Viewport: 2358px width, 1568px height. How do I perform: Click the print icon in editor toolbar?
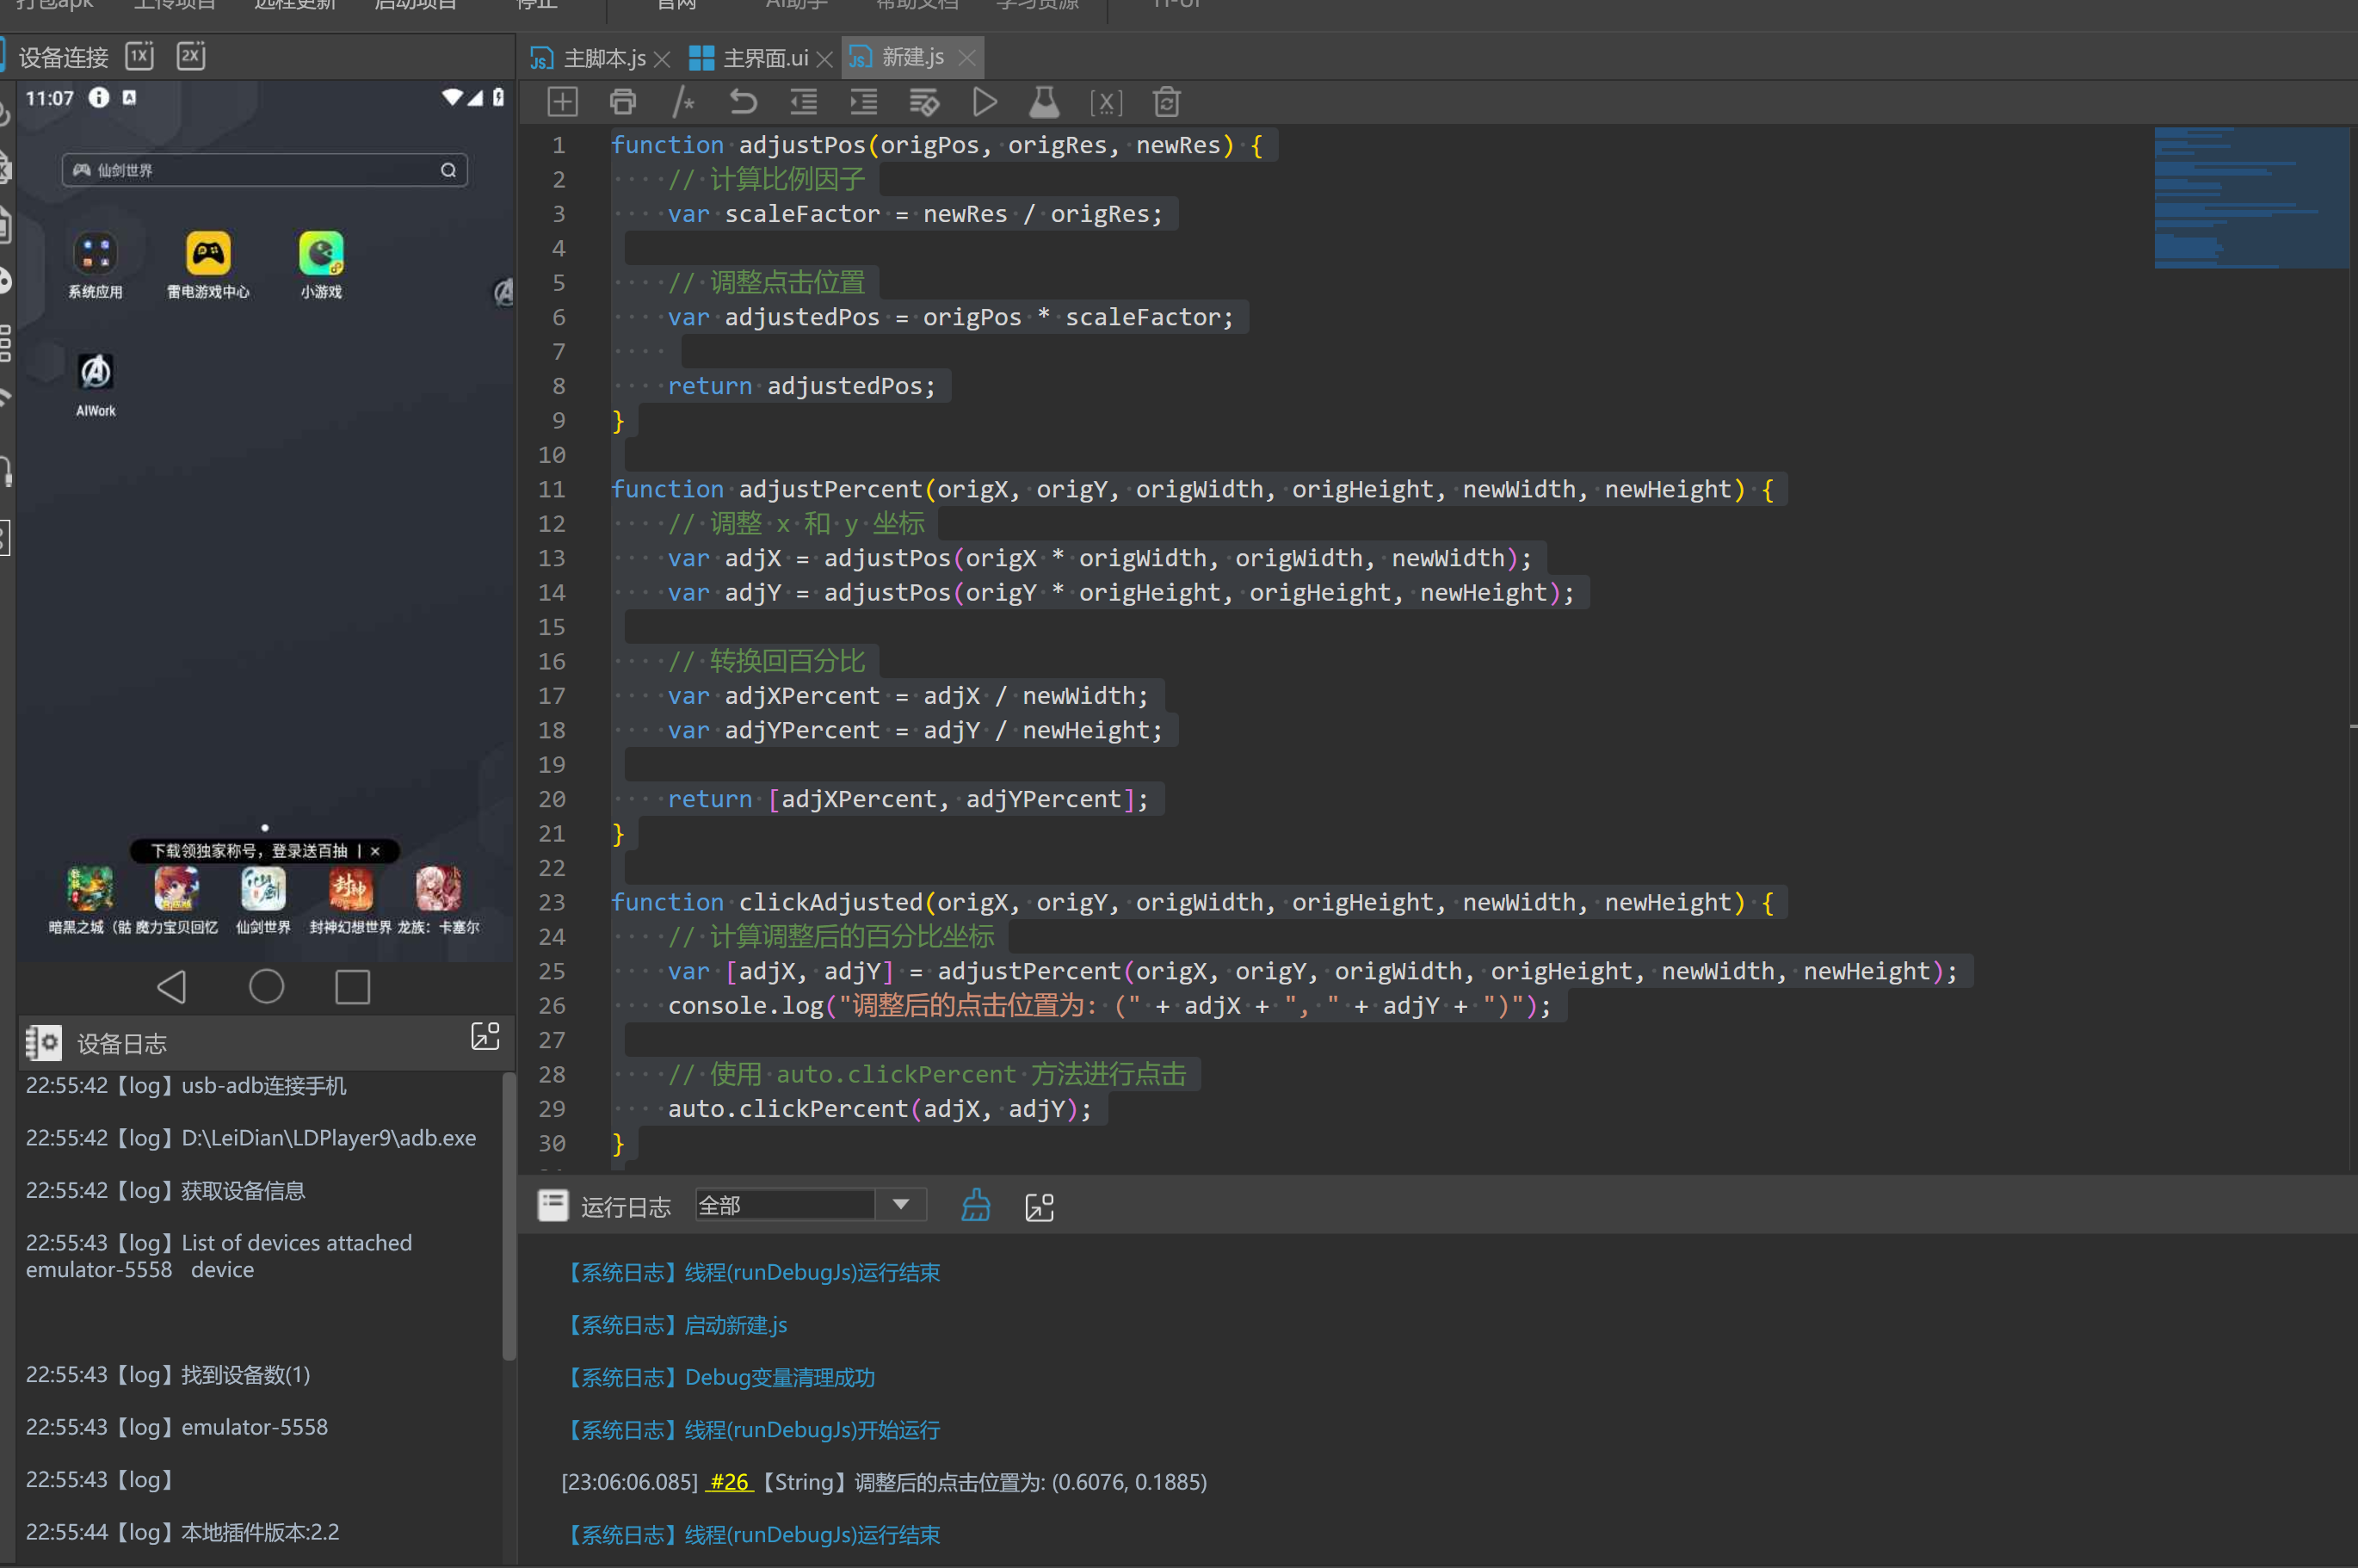click(x=623, y=102)
